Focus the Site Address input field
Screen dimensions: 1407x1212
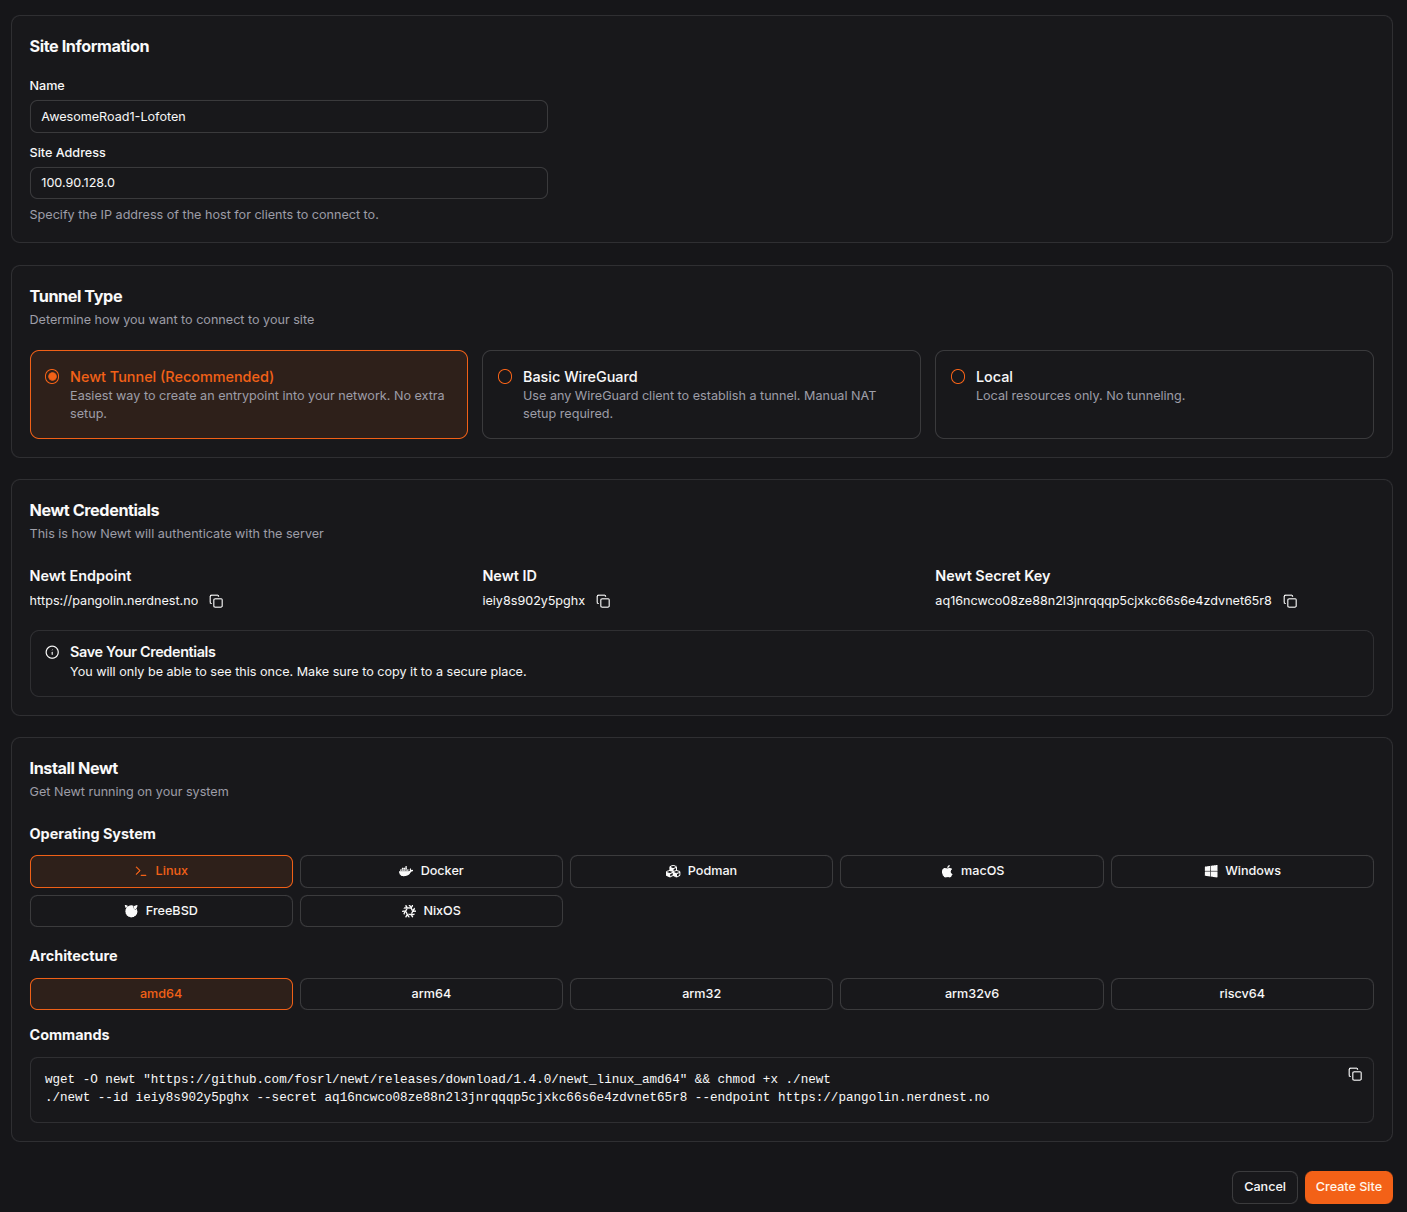click(289, 183)
